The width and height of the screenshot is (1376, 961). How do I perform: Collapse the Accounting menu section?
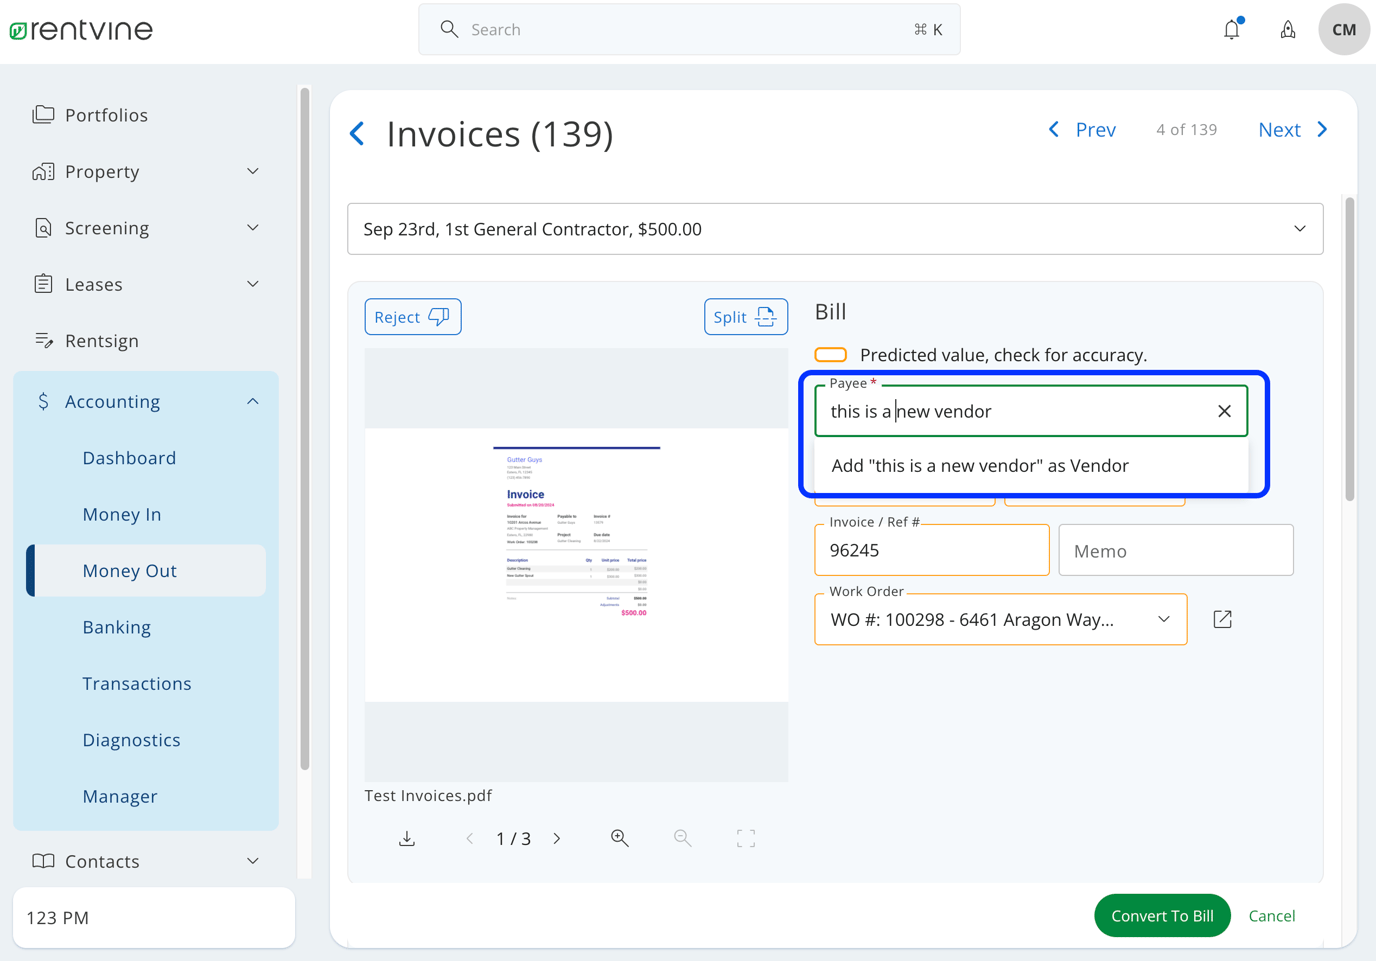point(253,401)
